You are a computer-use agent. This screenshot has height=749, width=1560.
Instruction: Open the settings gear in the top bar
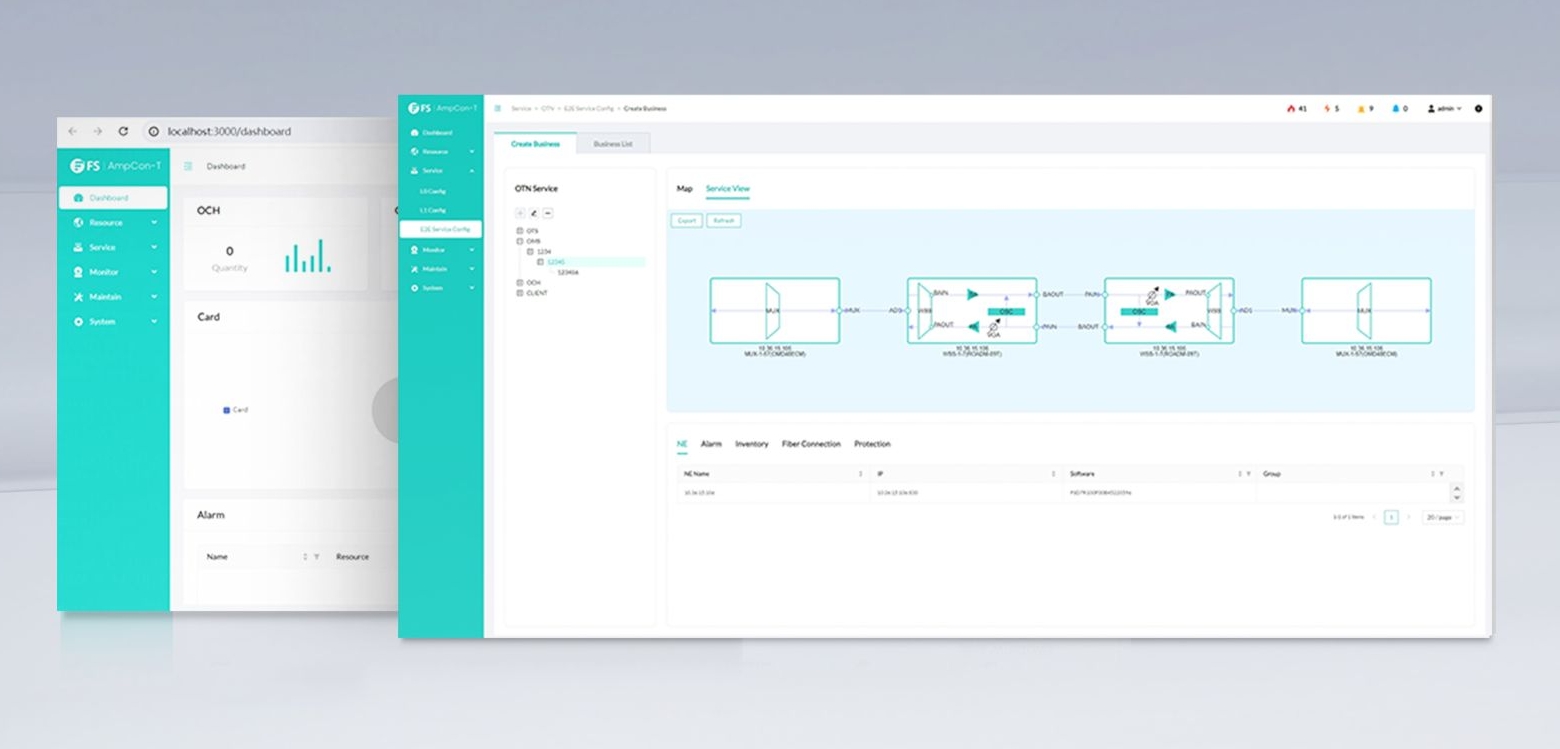pos(1478,109)
